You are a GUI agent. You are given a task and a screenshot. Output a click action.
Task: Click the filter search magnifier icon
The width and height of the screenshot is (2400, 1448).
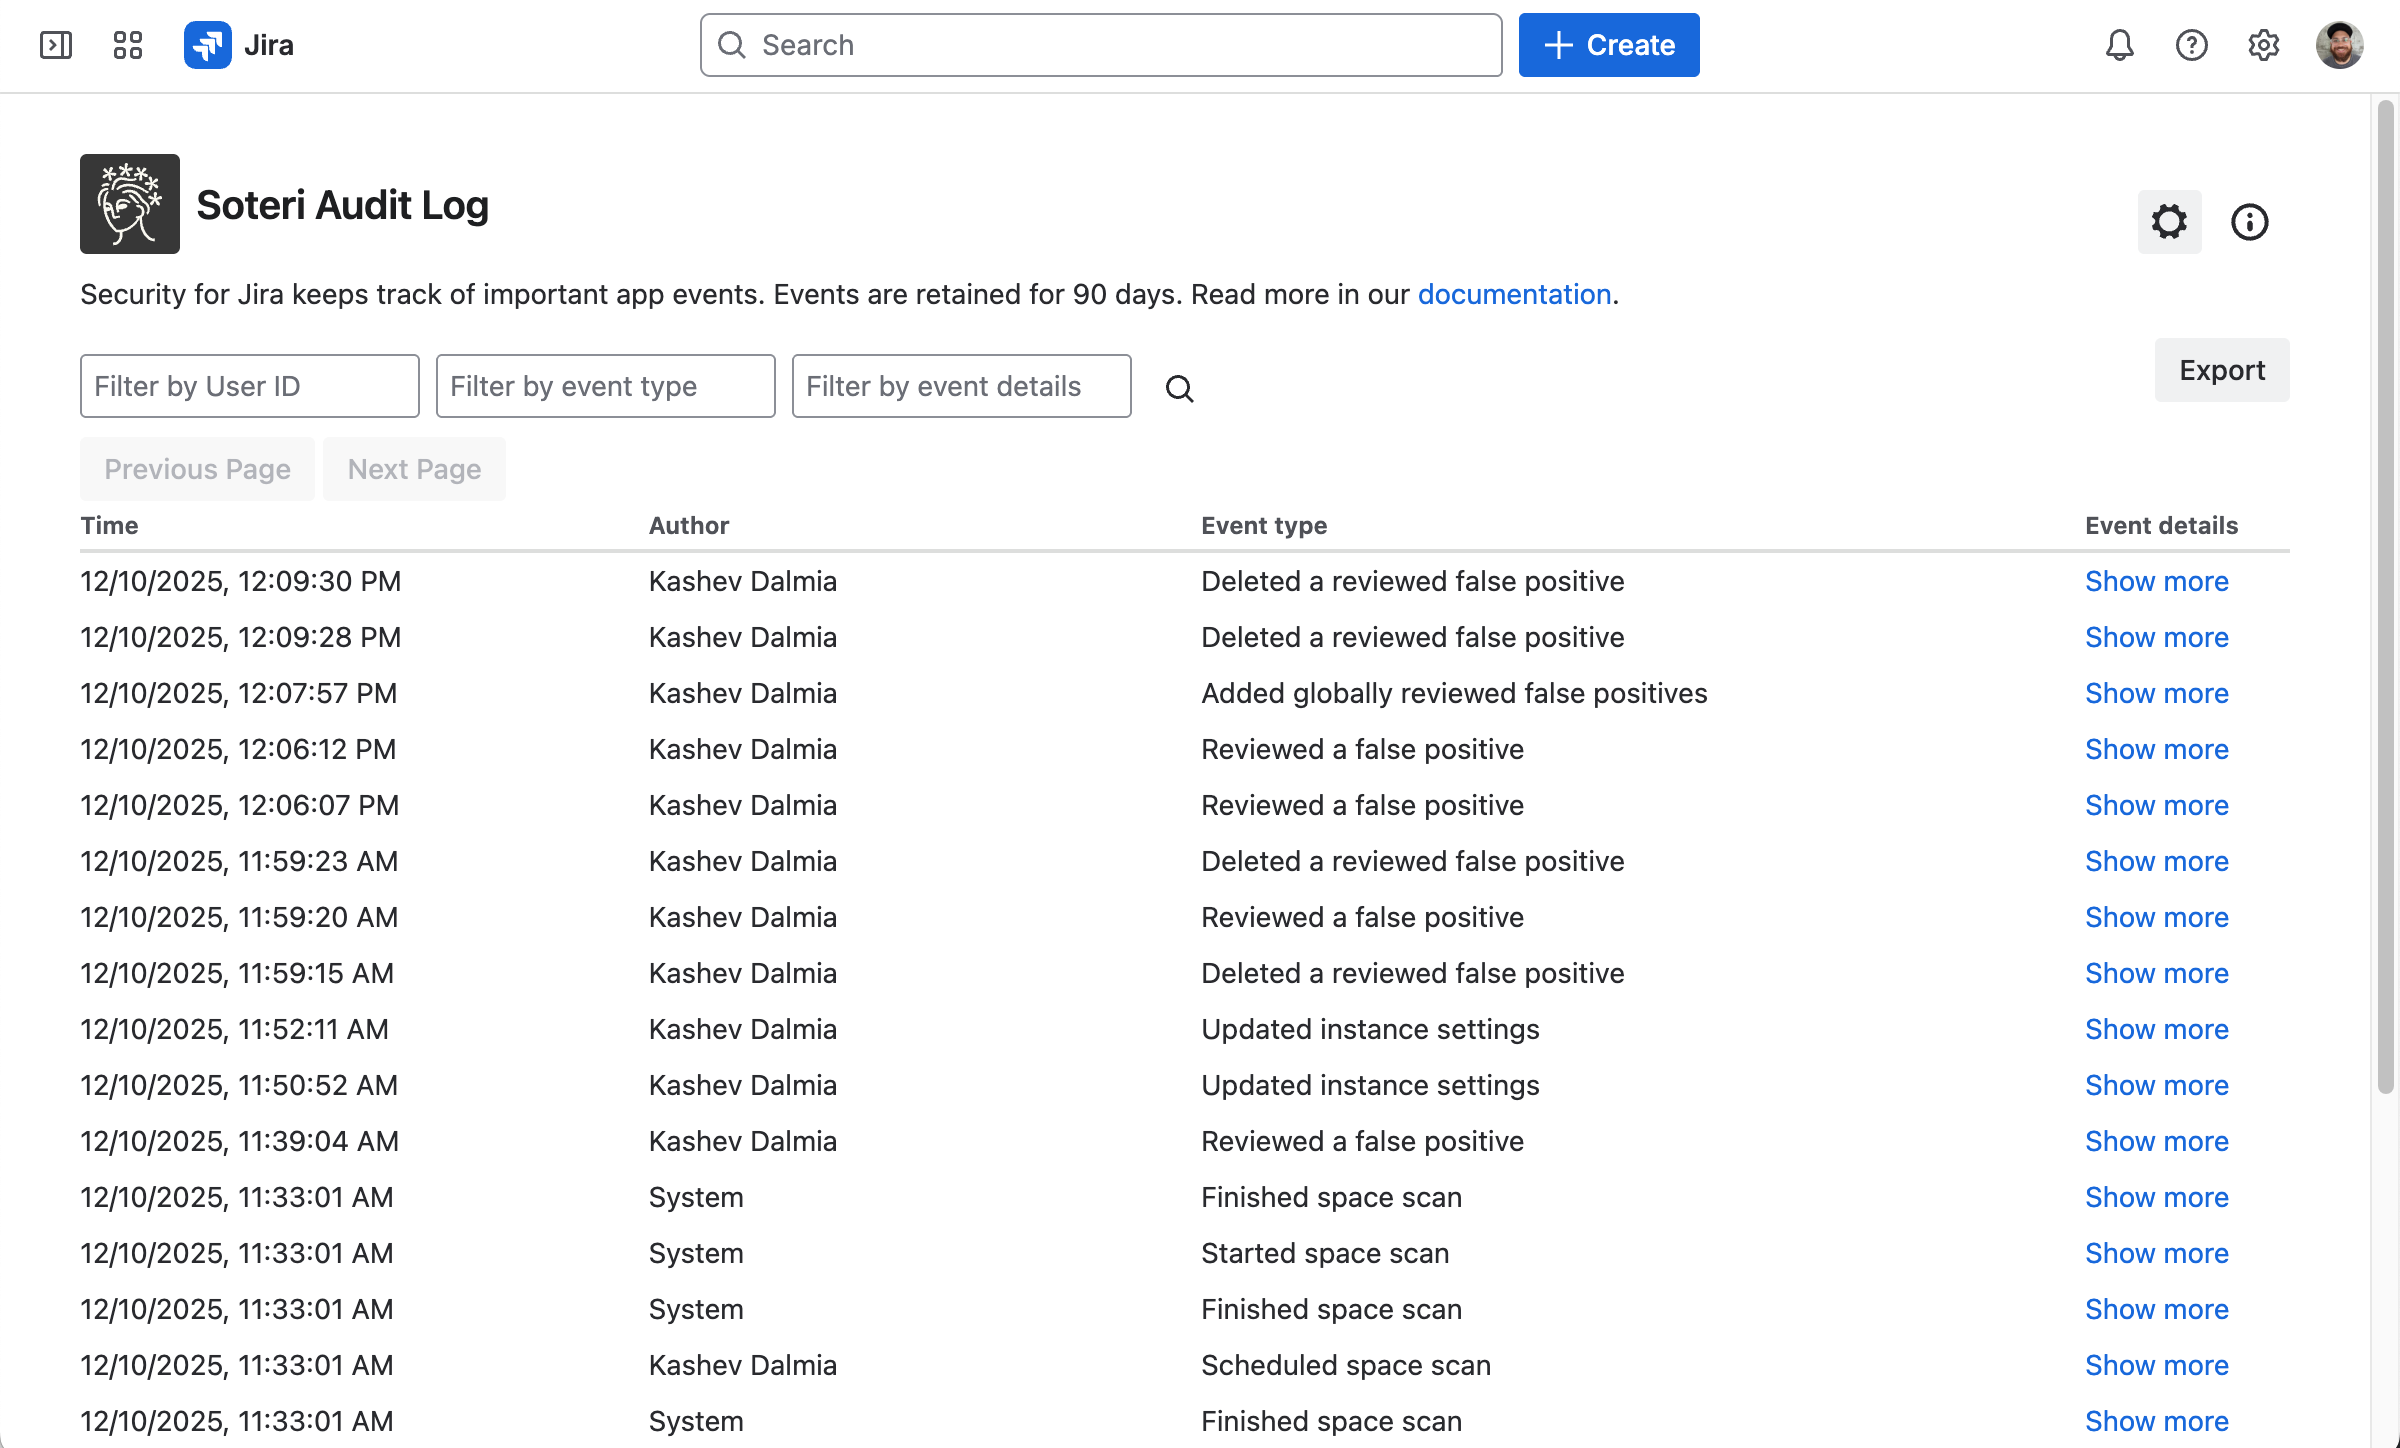tap(1179, 388)
